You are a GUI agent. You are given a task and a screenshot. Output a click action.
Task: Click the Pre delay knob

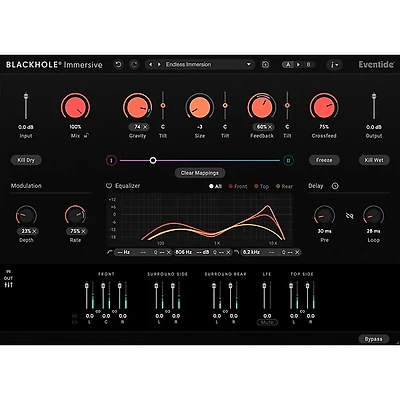[324, 215]
